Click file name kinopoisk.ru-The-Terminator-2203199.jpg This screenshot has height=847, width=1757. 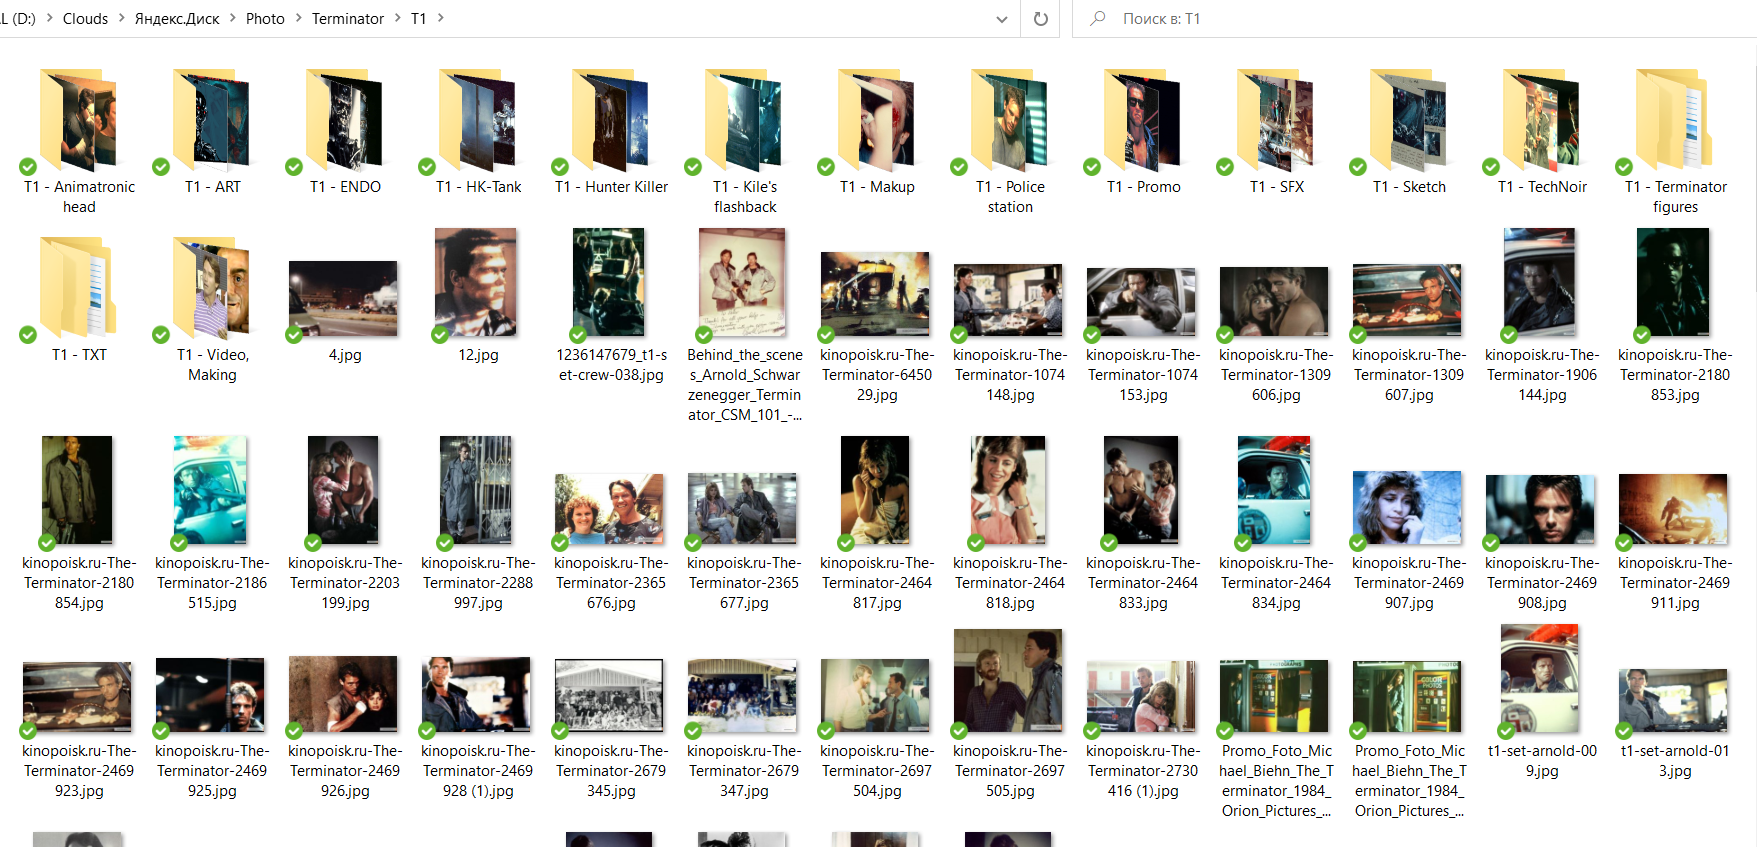click(345, 583)
